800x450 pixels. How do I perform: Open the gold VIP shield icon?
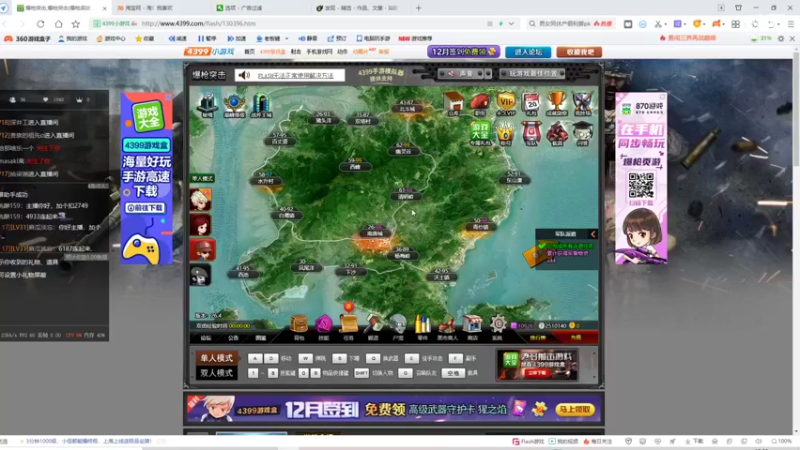[x=506, y=103]
